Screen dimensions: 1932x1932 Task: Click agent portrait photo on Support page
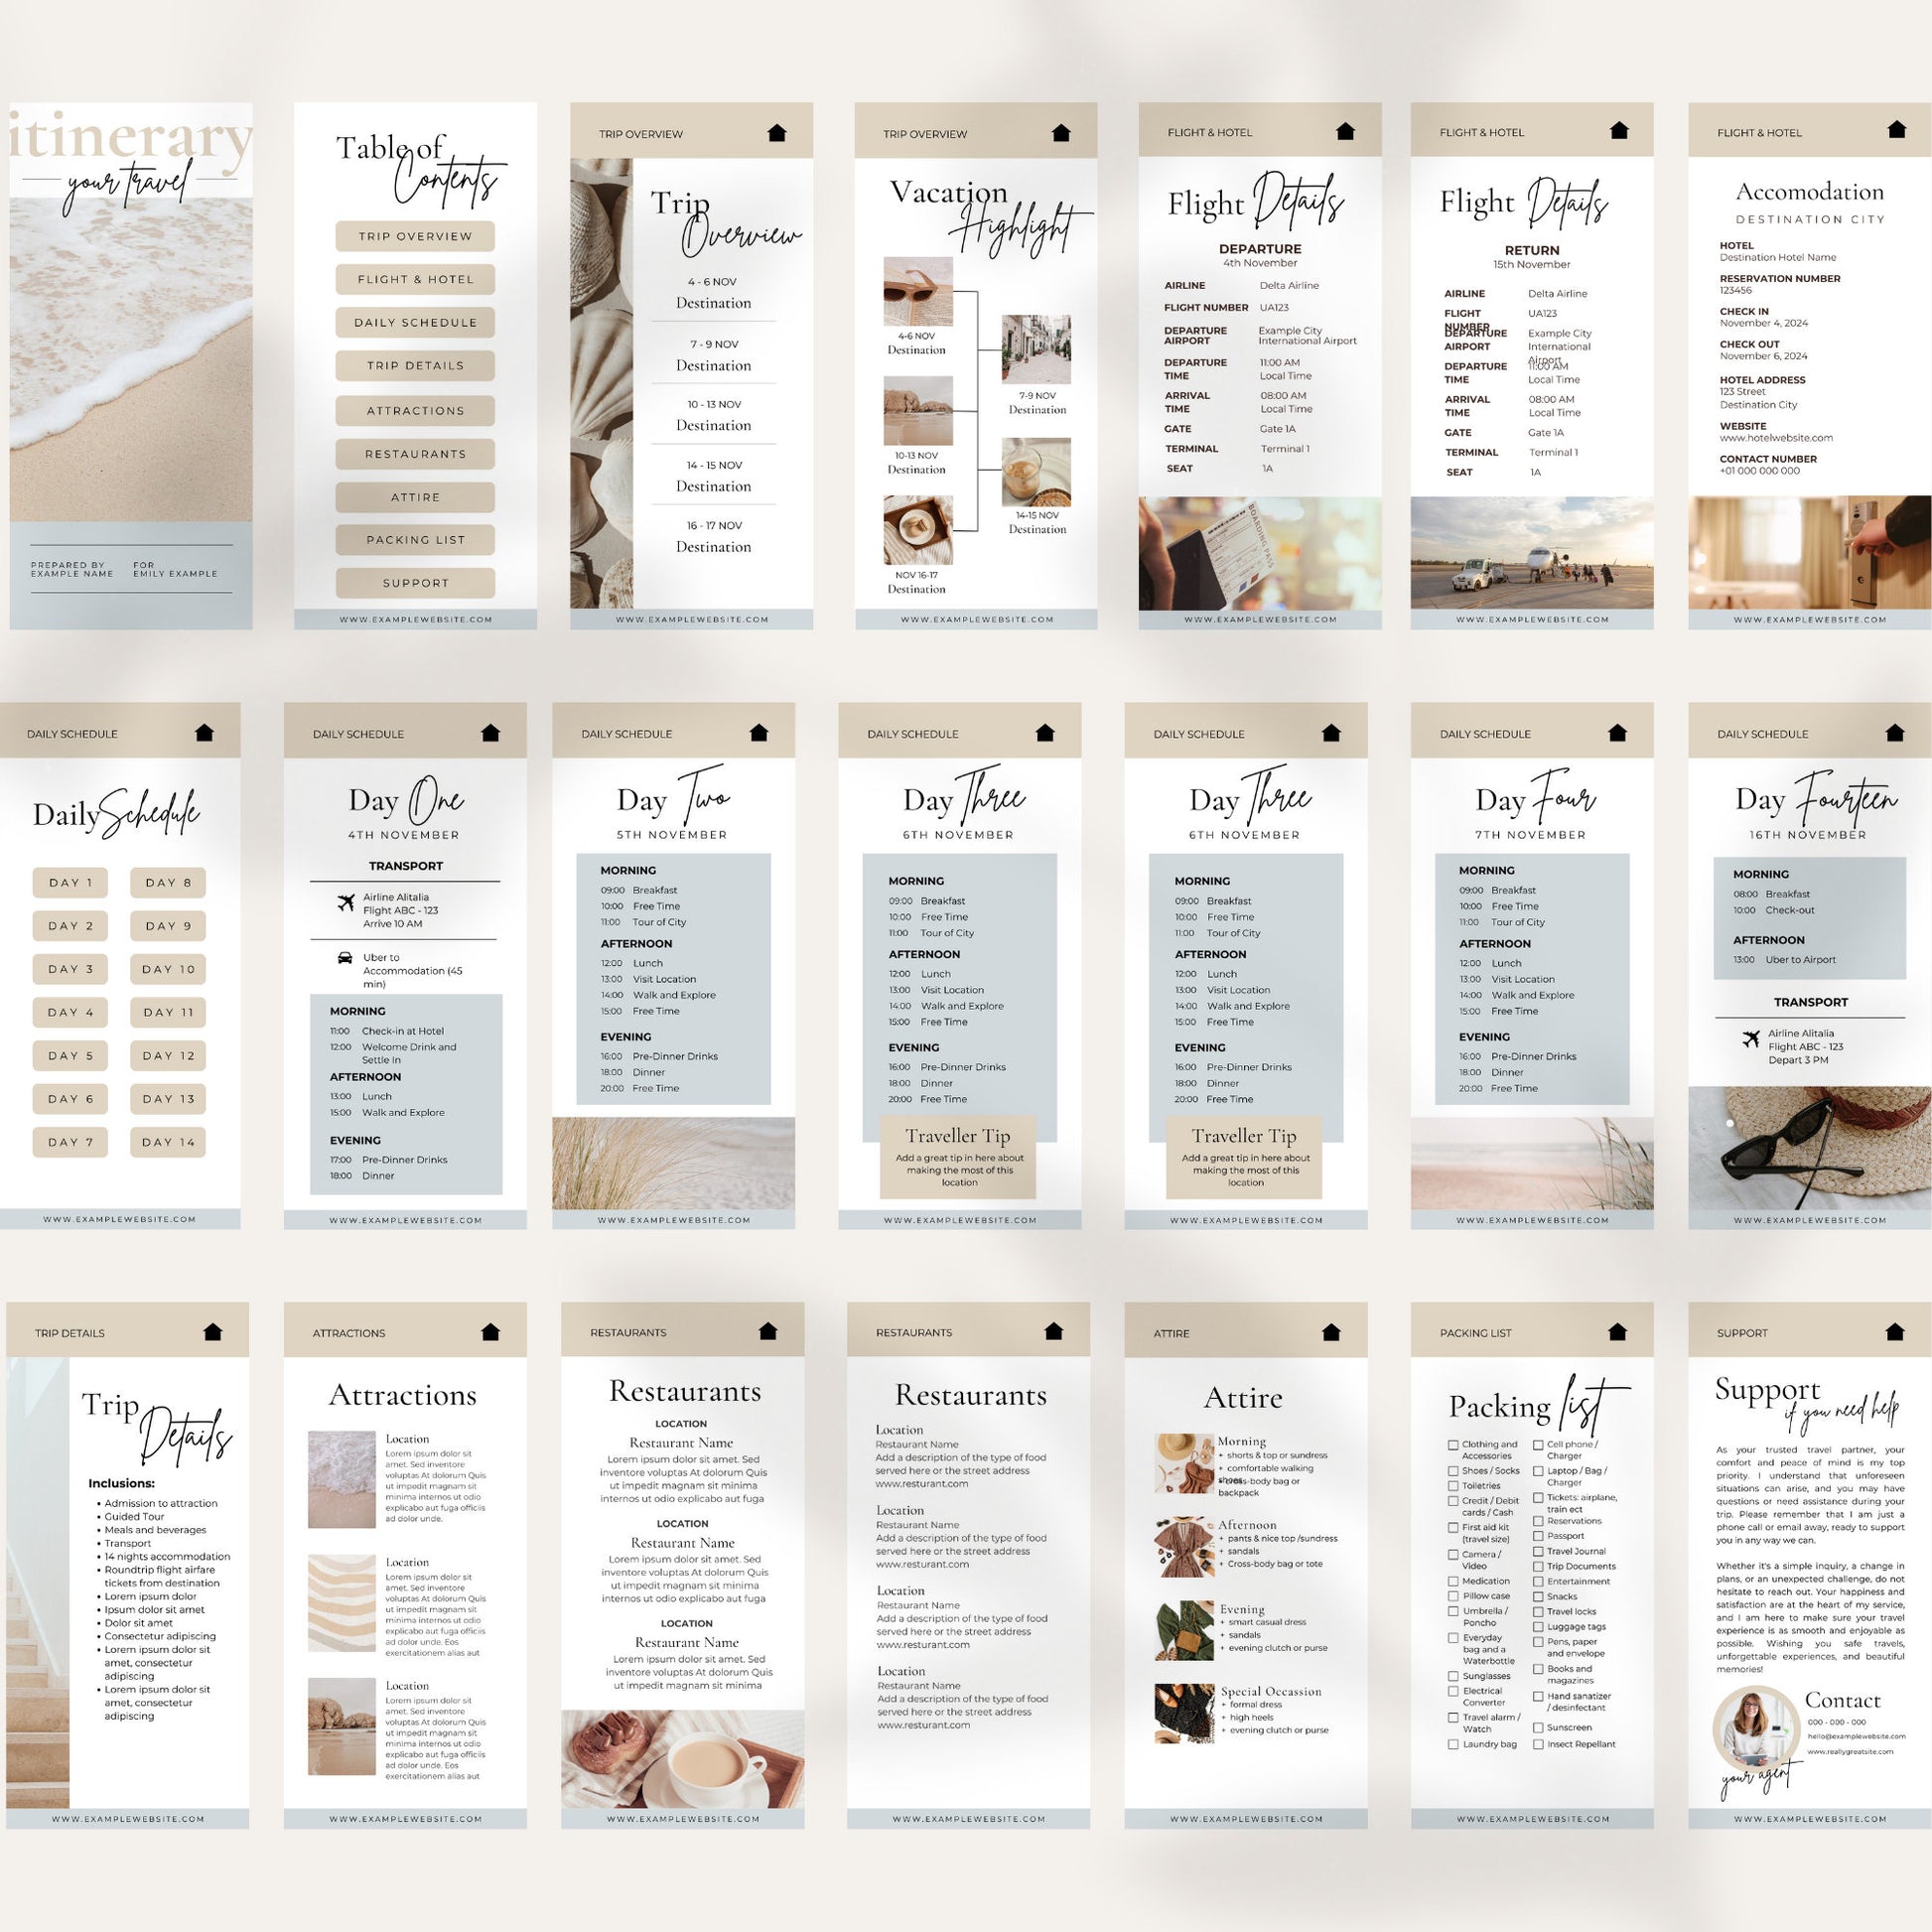(x=1756, y=1731)
